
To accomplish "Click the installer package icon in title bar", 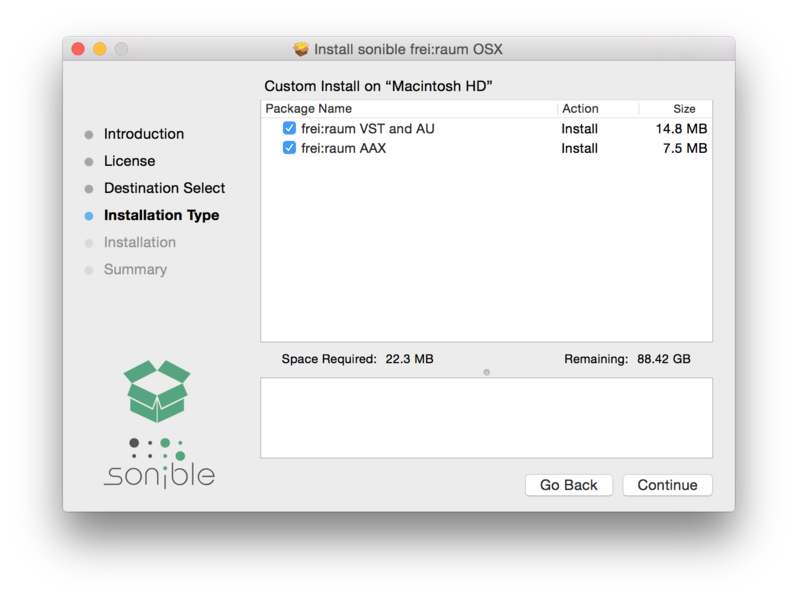I will 301,49.
